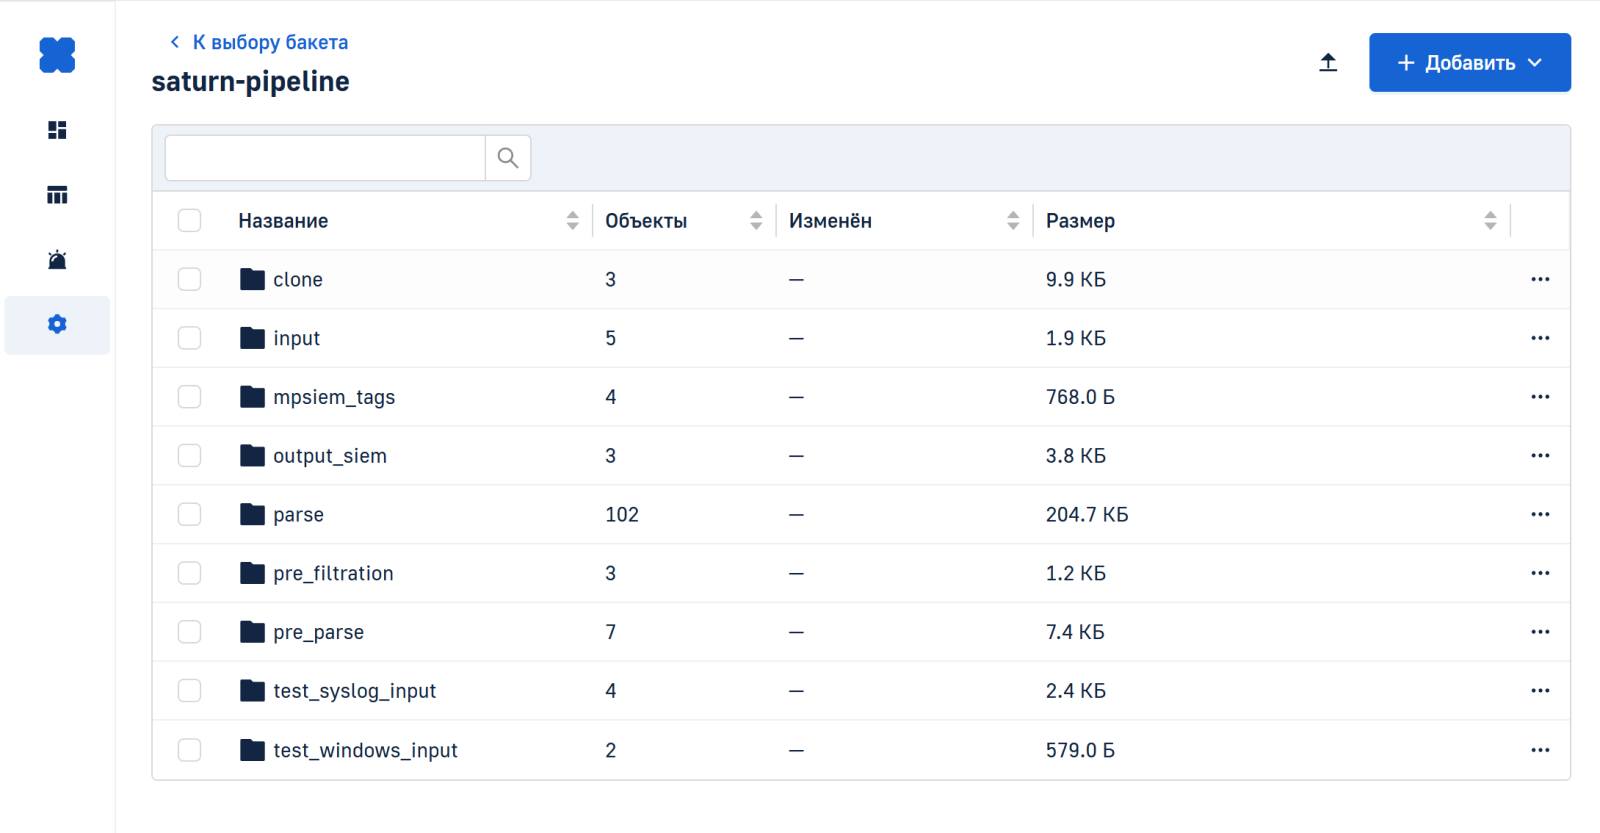Open the settings gear in sidebar
Image resolution: width=1600 pixels, height=833 pixels.
(x=57, y=324)
